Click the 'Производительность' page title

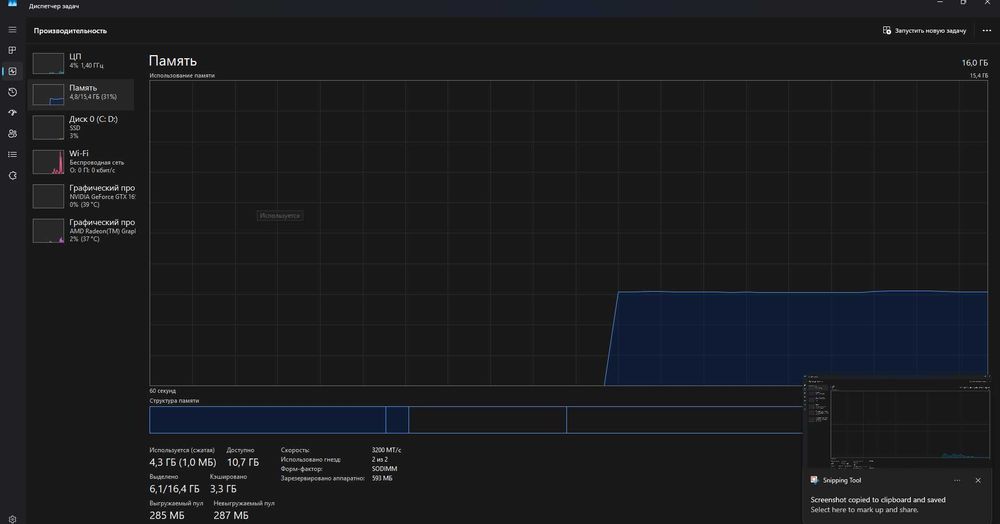(70, 31)
